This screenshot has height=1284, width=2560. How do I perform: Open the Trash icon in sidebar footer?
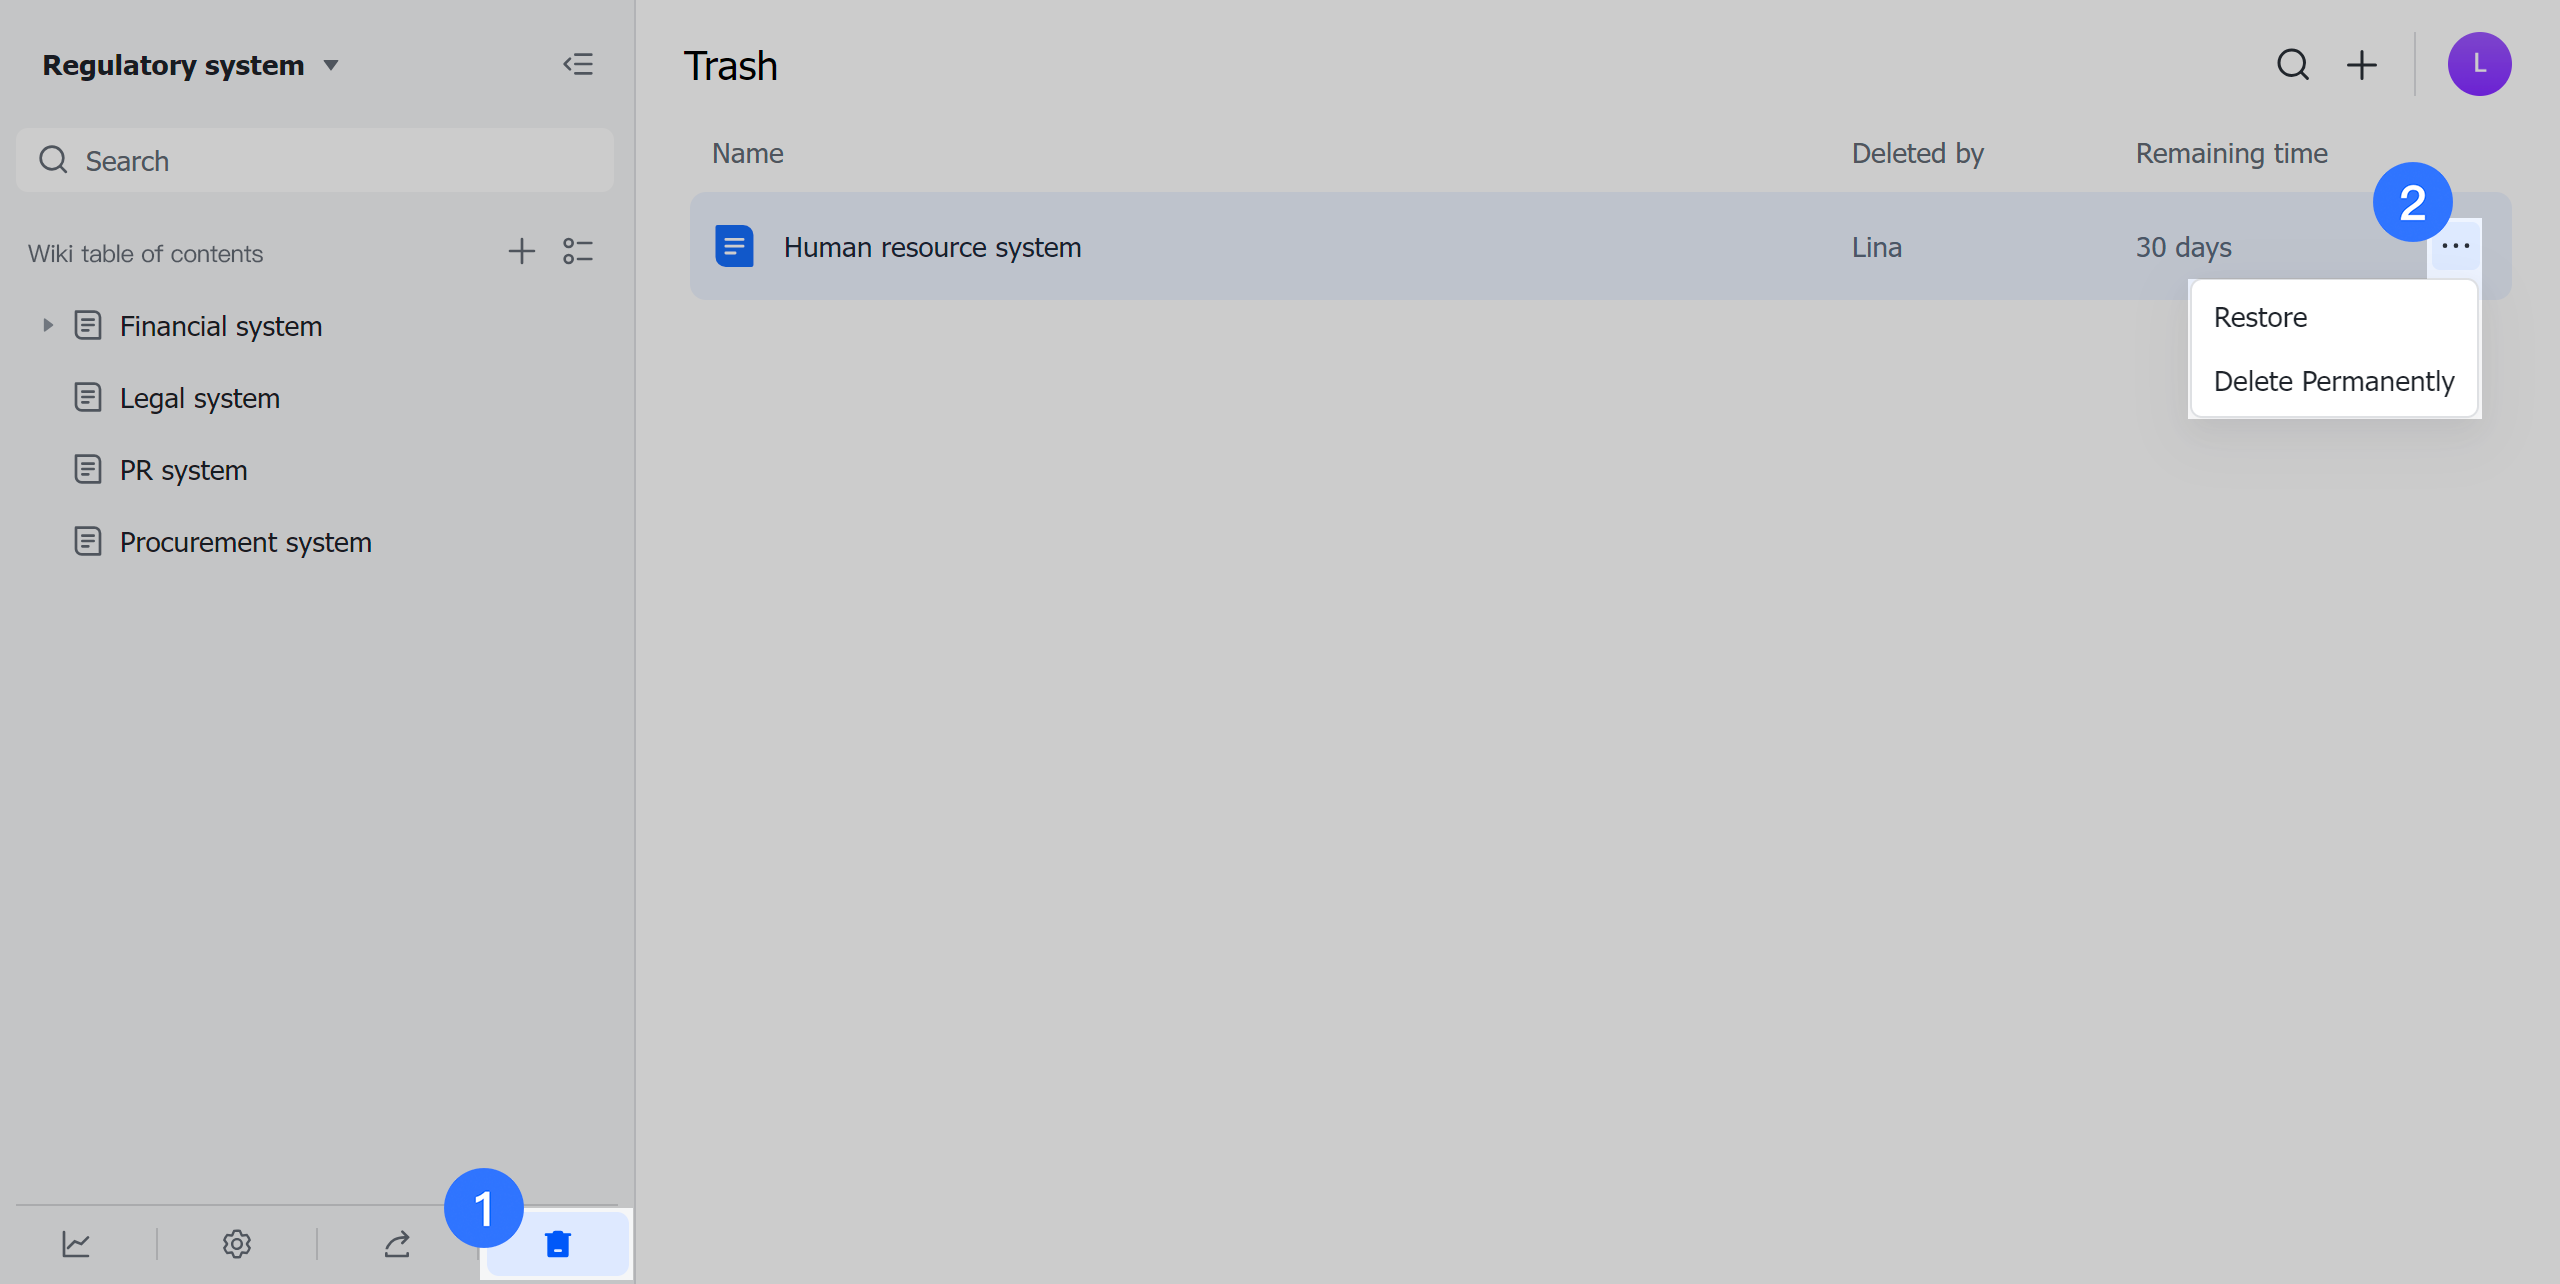[x=557, y=1244]
